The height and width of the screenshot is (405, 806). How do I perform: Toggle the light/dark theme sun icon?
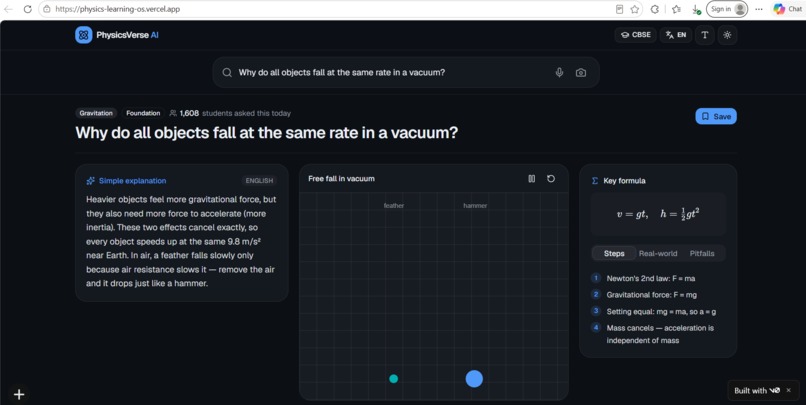click(x=727, y=35)
